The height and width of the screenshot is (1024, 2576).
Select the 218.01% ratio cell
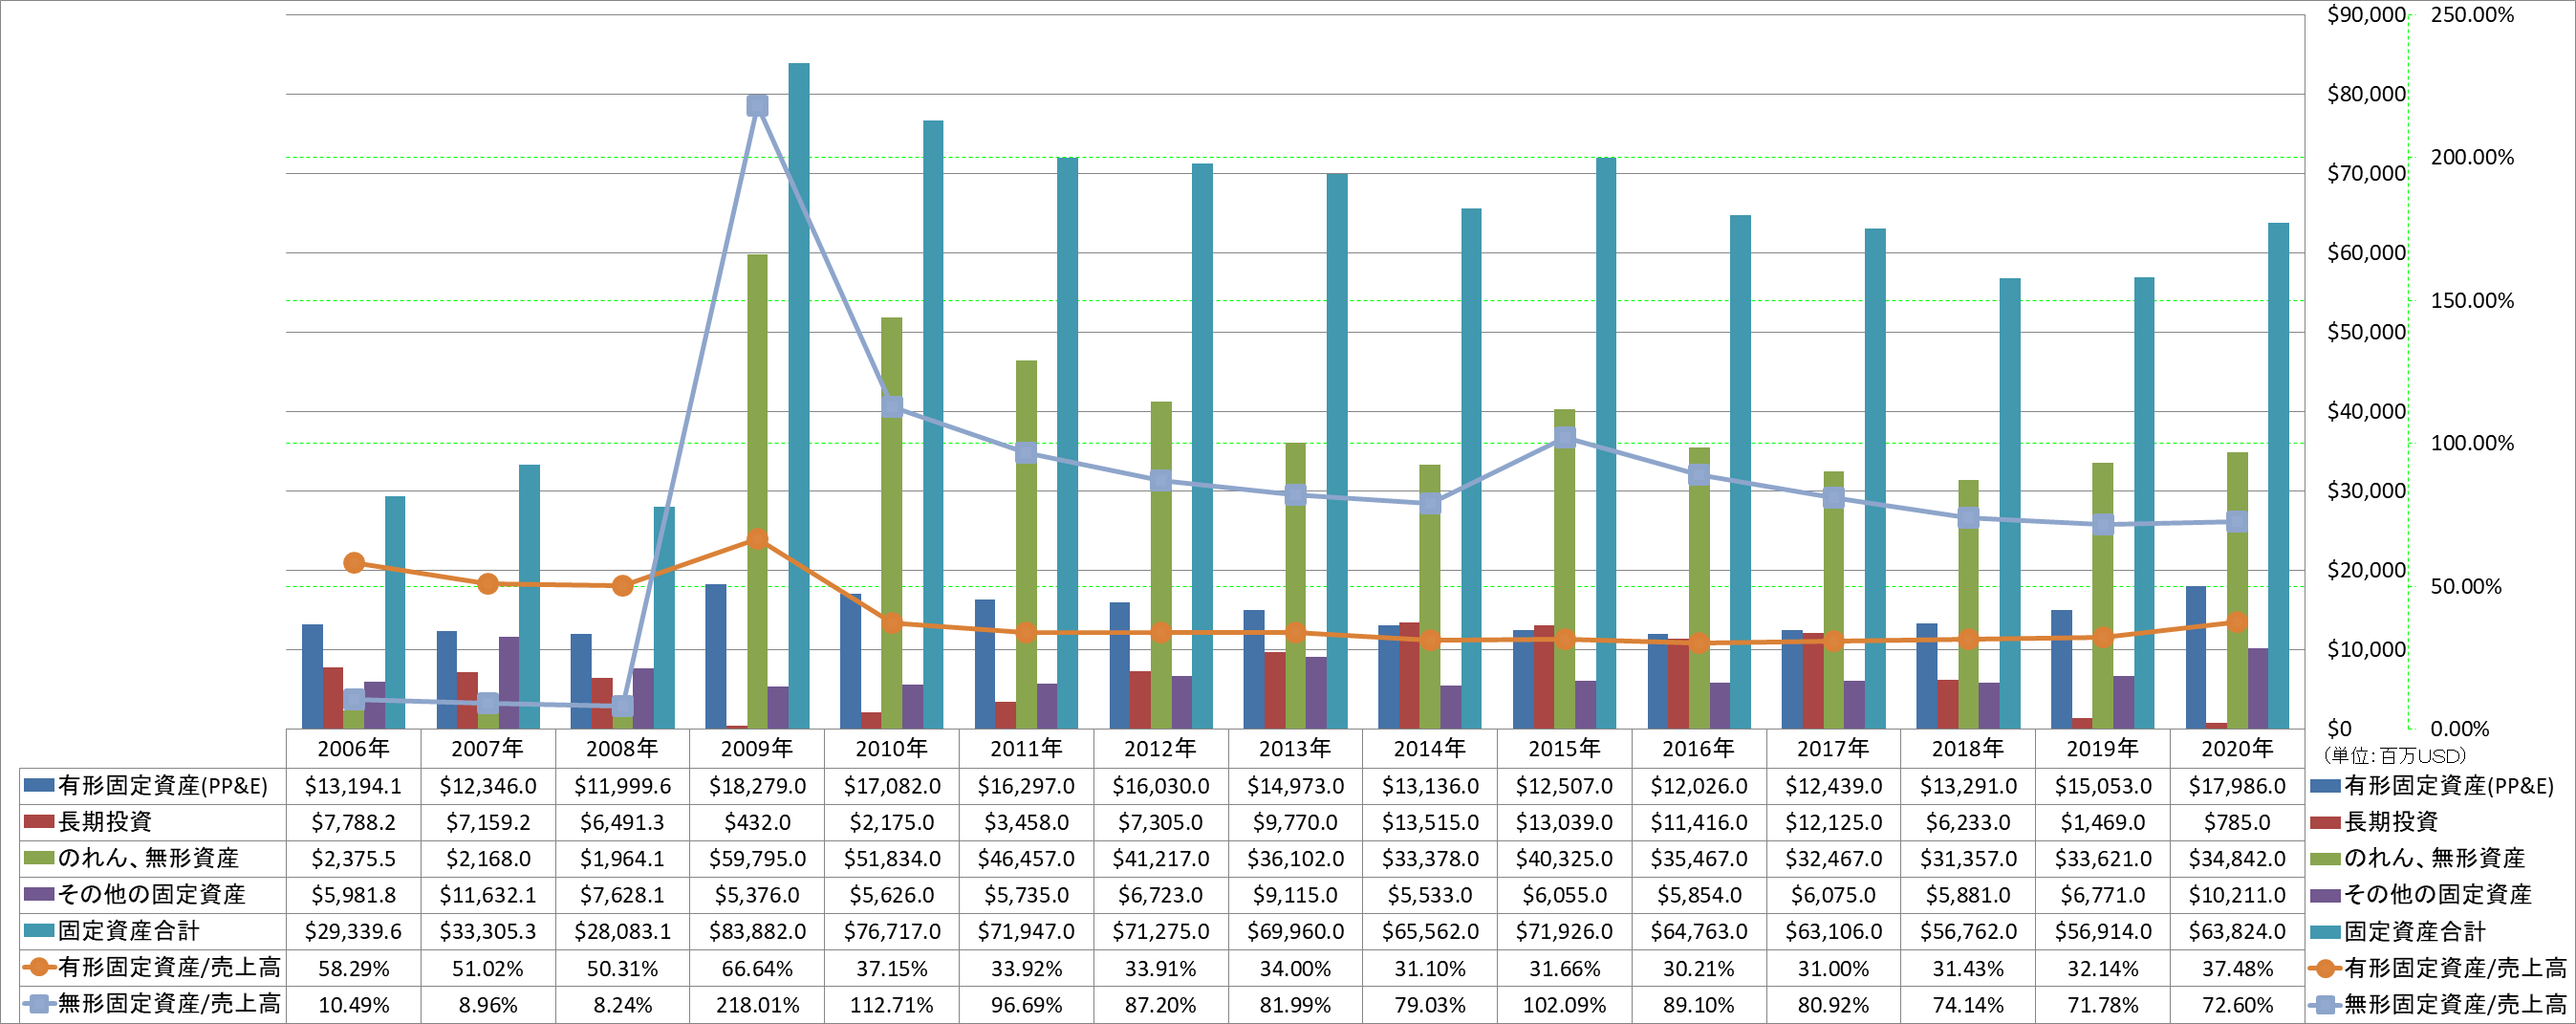[756, 1004]
